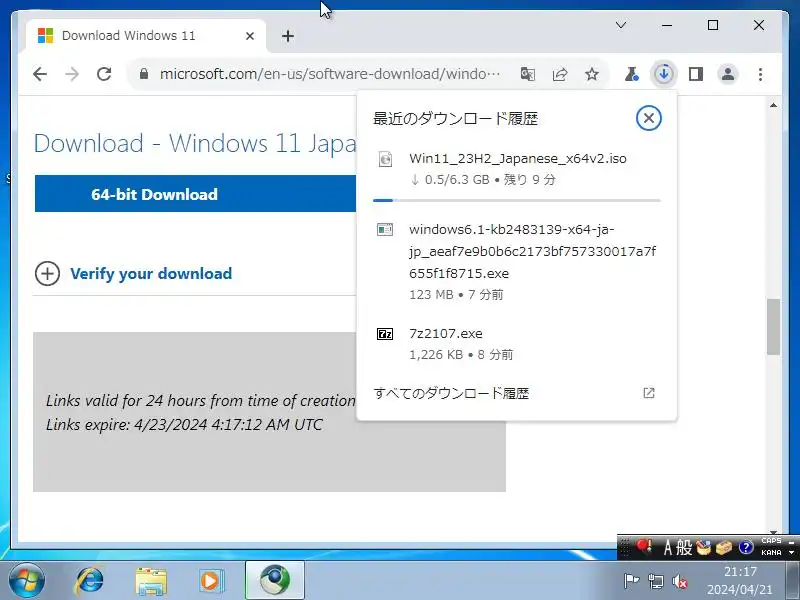Click the scrollbar up arrow
Image resolution: width=800 pixels, height=600 pixels.
pos(773,105)
